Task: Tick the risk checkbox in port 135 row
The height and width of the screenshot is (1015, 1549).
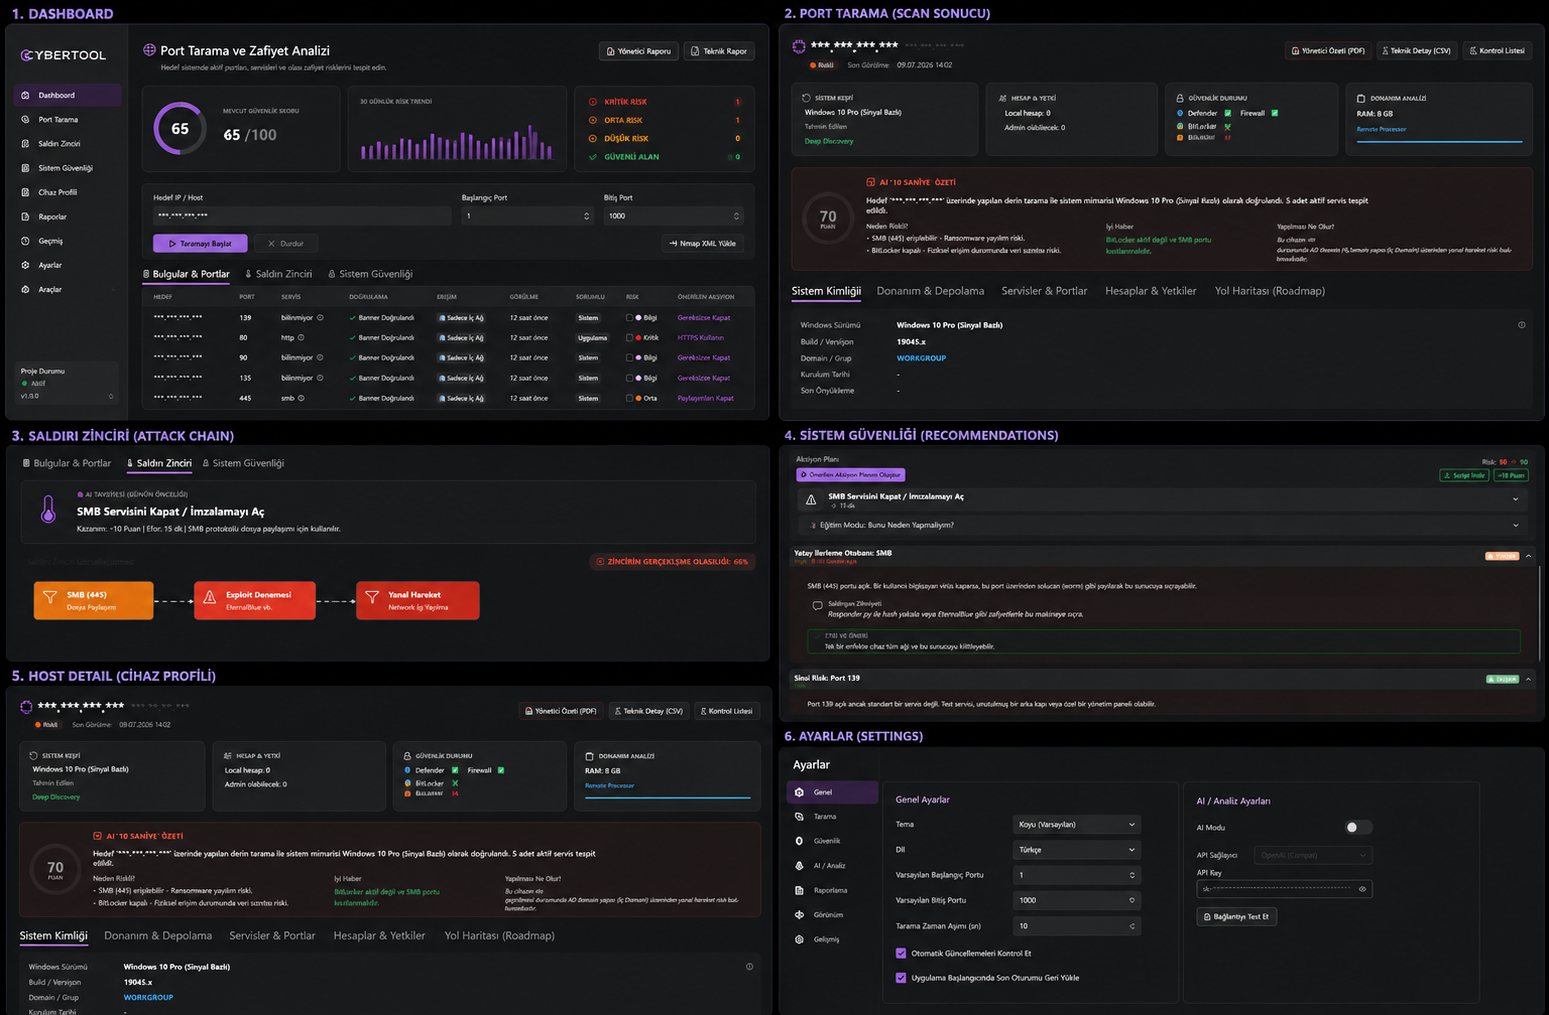Action: 629,378
